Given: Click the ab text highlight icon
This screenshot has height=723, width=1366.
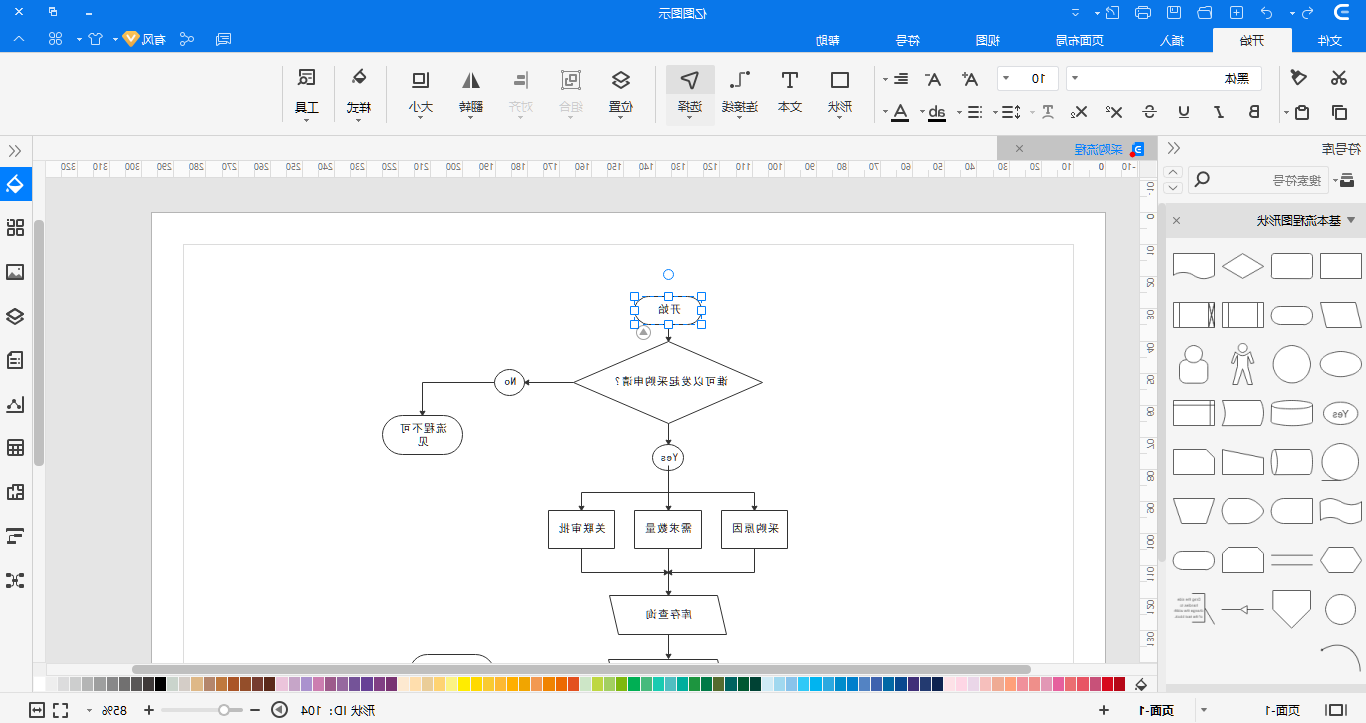Looking at the screenshot, I should [x=936, y=112].
